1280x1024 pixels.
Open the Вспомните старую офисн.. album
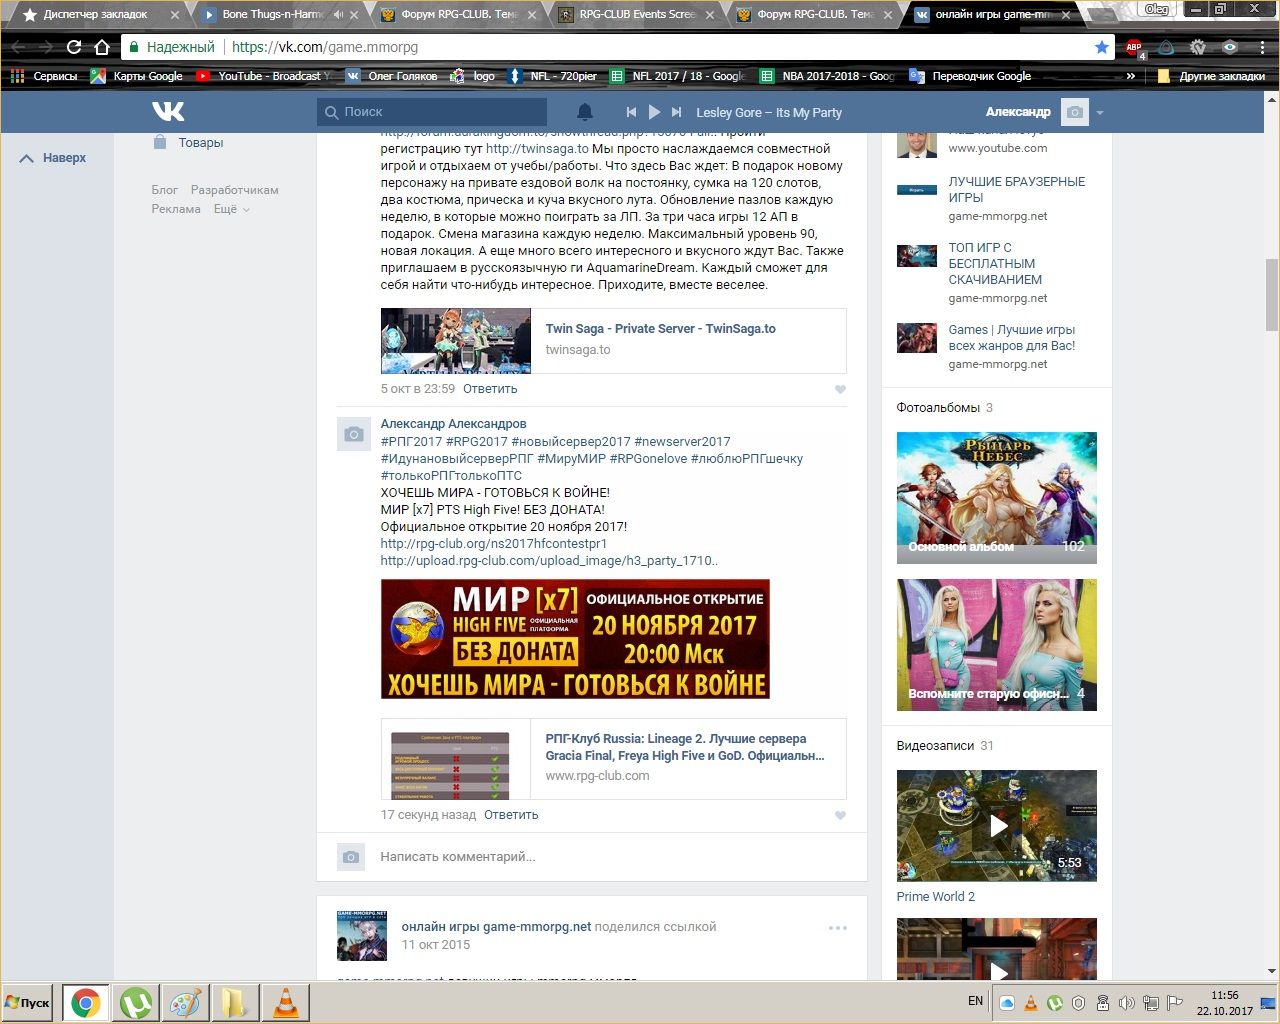pyautogui.click(x=996, y=645)
